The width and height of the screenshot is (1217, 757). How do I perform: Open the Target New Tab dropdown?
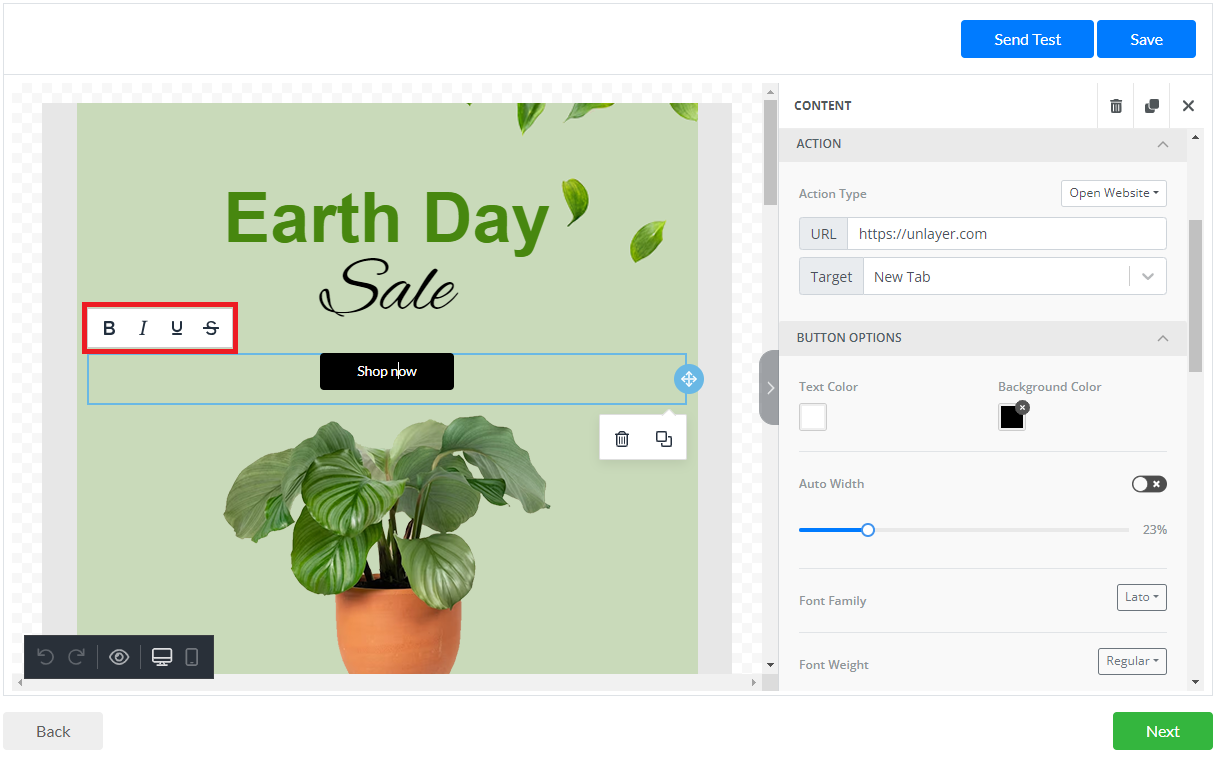click(1014, 277)
